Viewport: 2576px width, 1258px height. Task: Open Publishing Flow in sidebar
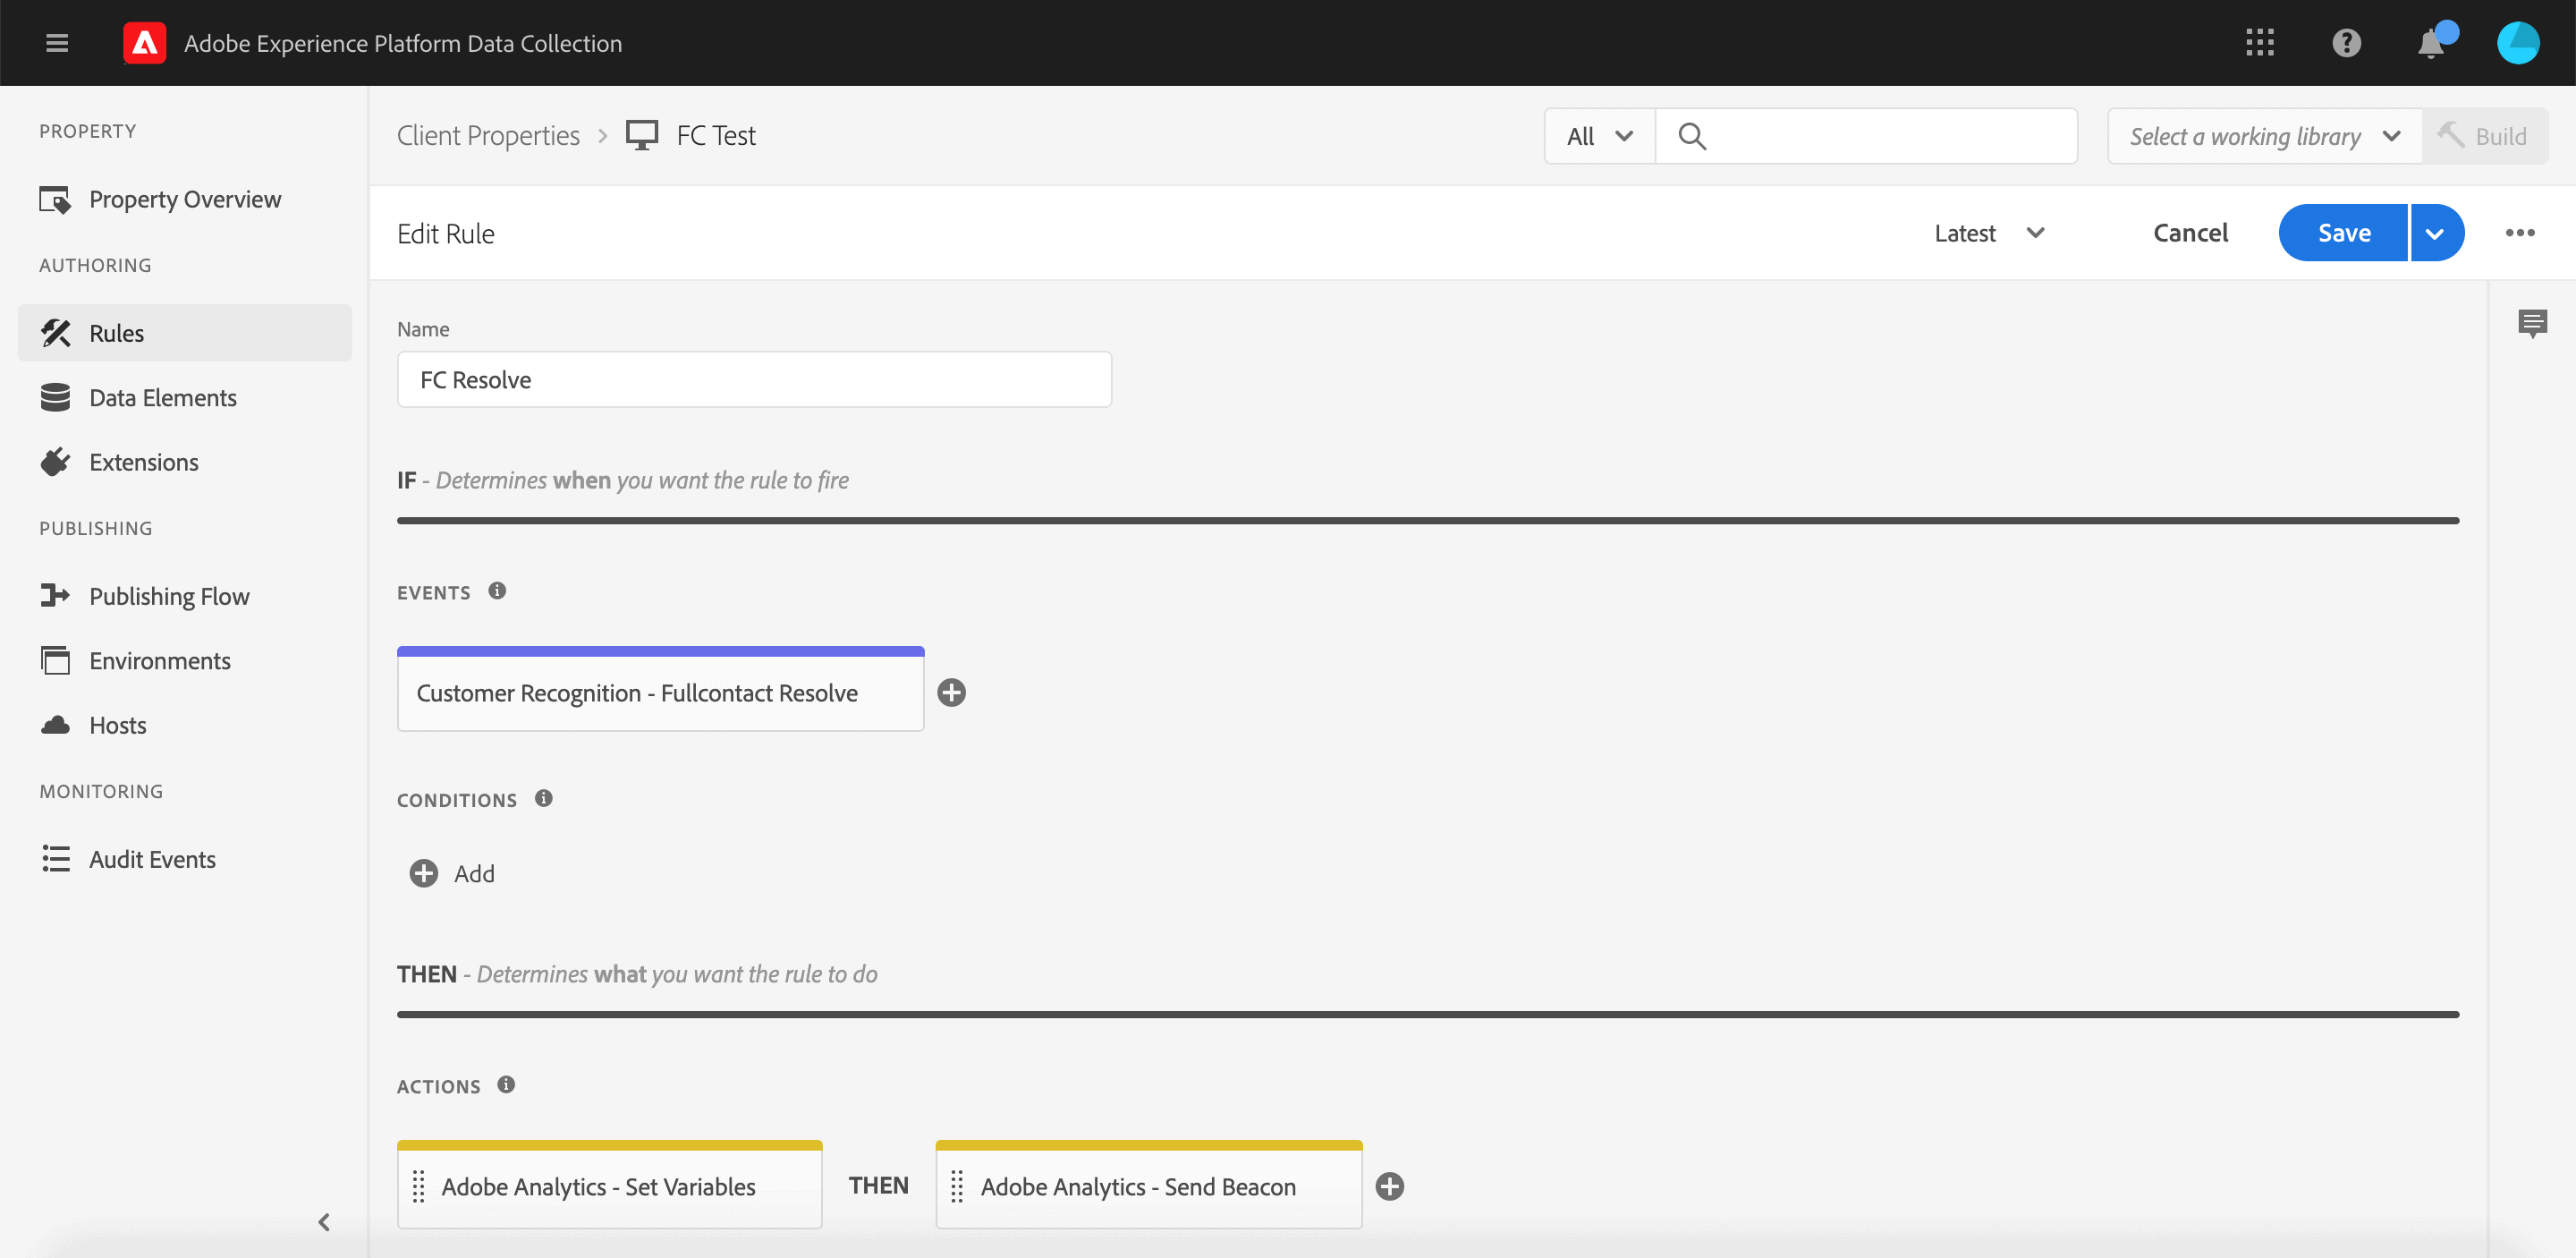pos(169,596)
